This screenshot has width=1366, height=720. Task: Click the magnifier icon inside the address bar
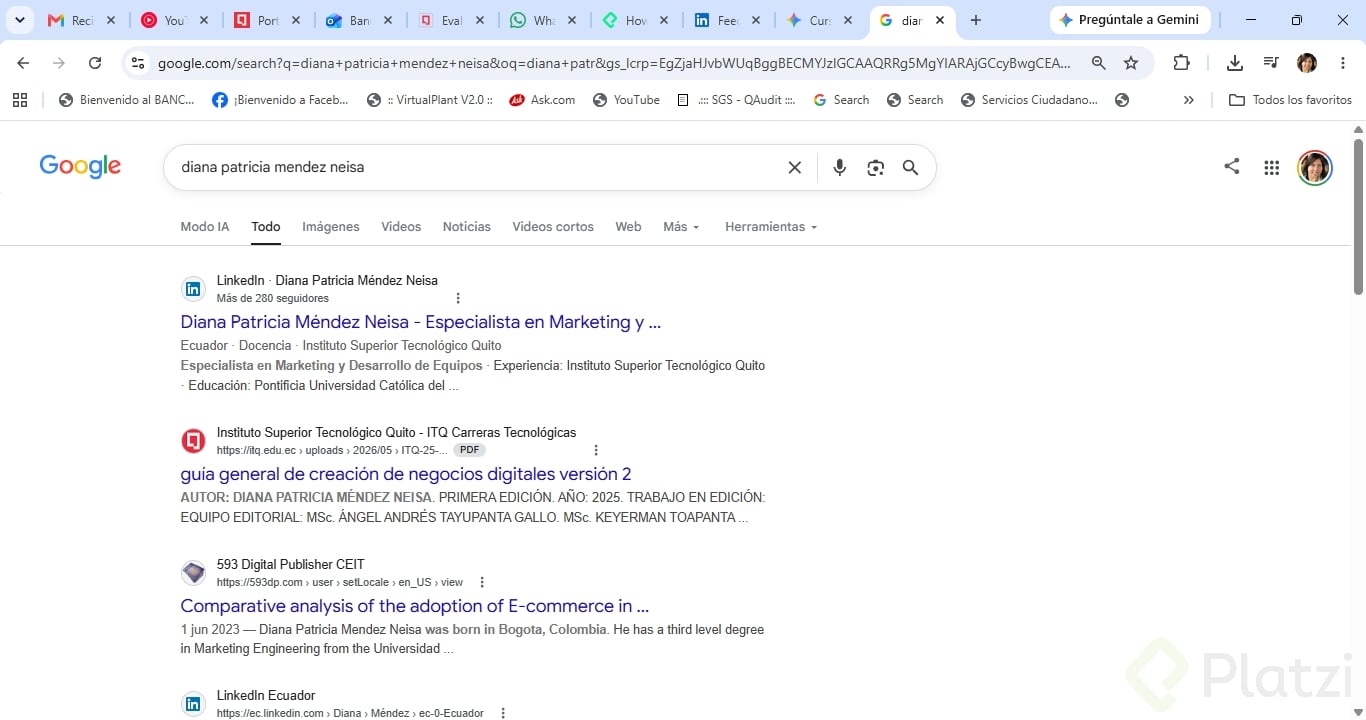pos(1099,63)
